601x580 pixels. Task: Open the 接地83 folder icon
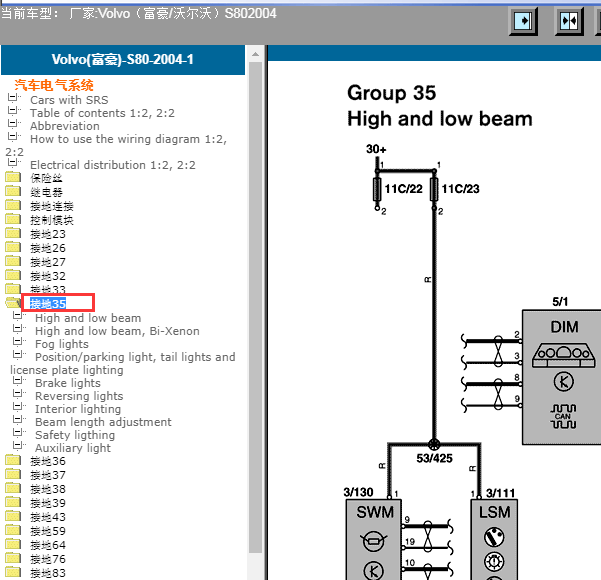(x=13, y=572)
